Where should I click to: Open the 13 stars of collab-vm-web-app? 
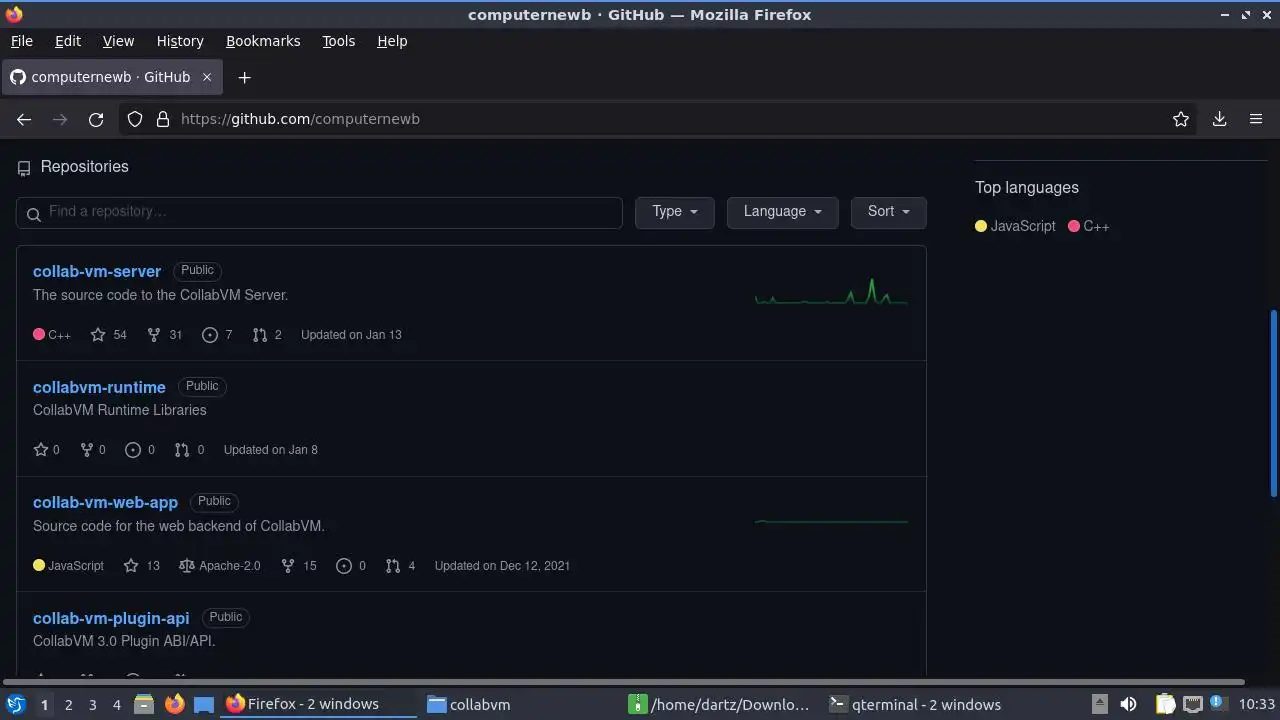(x=142, y=566)
